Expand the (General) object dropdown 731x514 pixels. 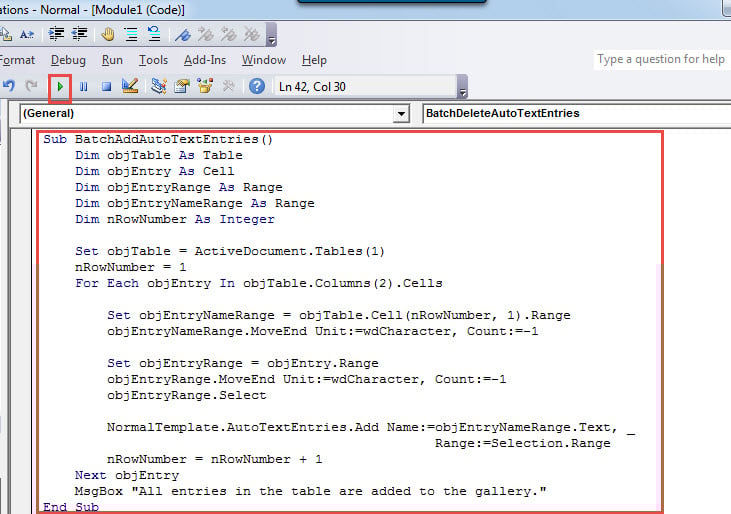[x=401, y=114]
